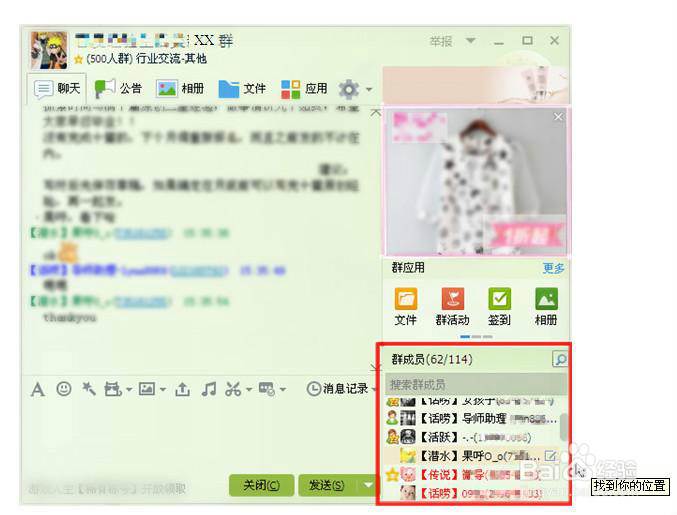Screen dimensions: 677x515
Task: Click the group settings gear icon
Action: pyautogui.click(x=349, y=89)
